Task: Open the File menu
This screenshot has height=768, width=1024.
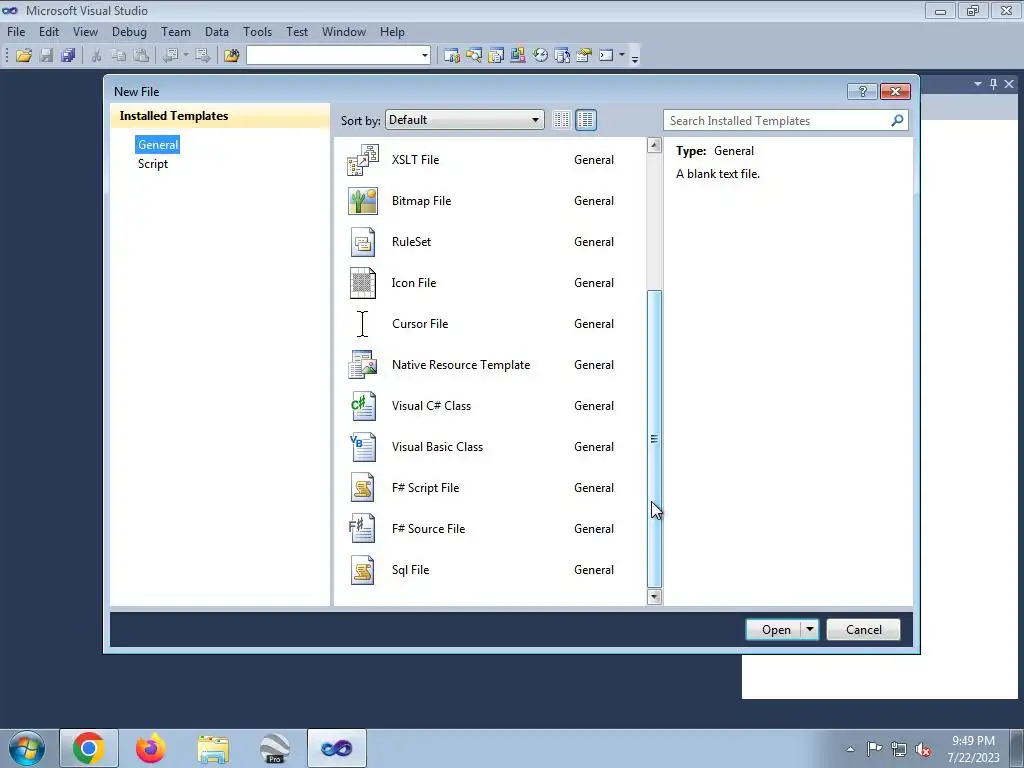Action: click(x=16, y=32)
